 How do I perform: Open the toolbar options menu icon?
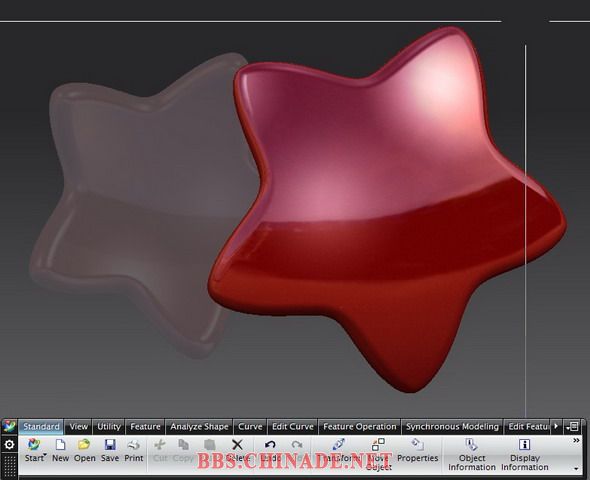572,427
